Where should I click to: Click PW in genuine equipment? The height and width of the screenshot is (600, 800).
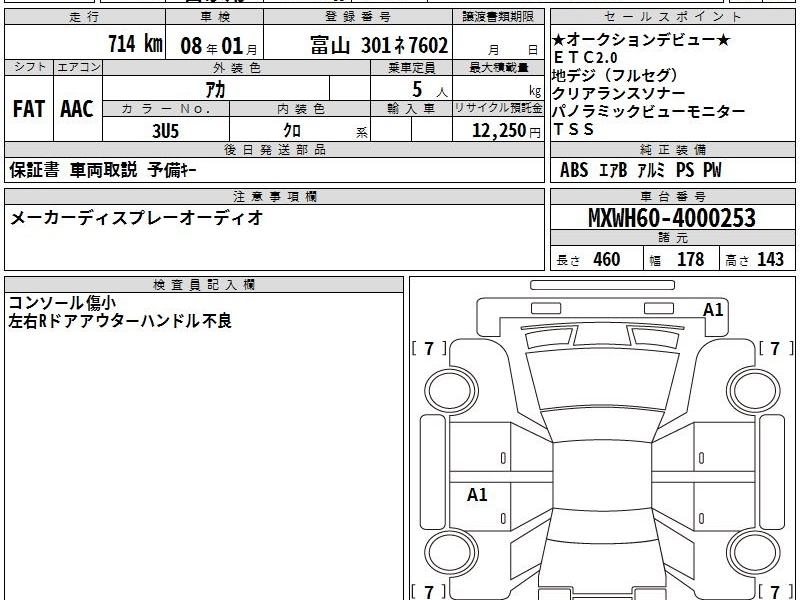[x=713, y=170]
